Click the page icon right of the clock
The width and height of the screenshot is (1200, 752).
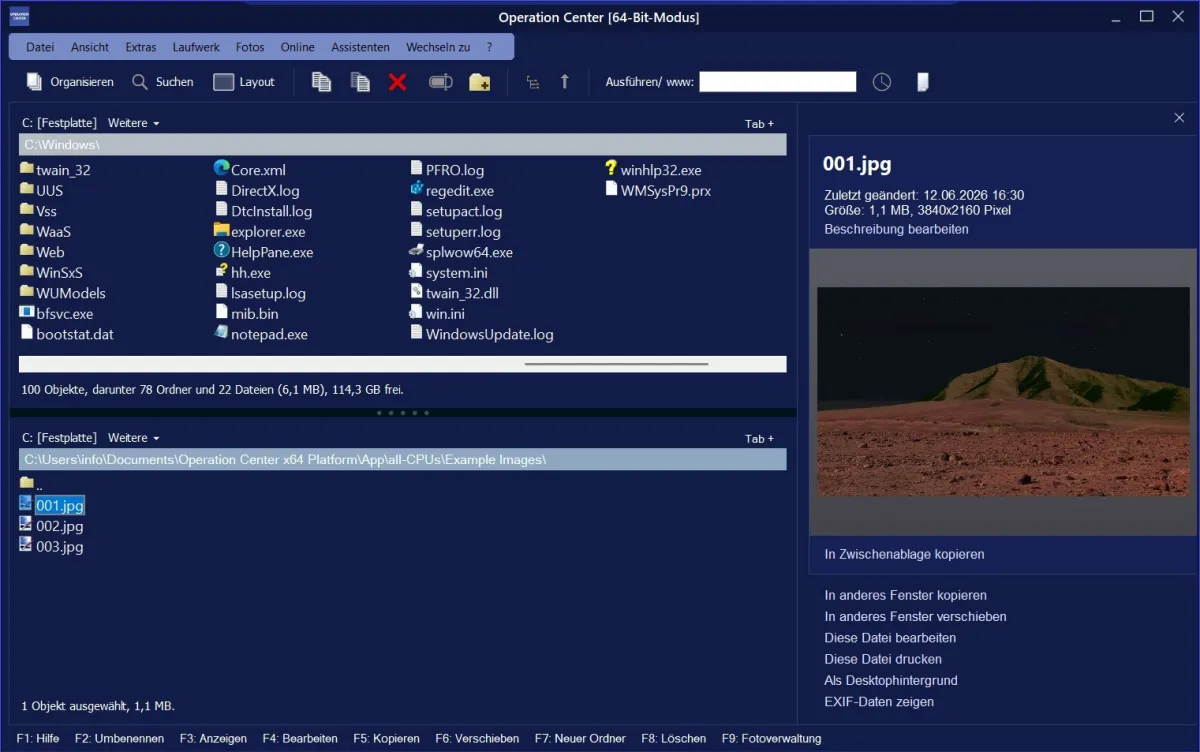pyautogui.click(x=923, y=82)
